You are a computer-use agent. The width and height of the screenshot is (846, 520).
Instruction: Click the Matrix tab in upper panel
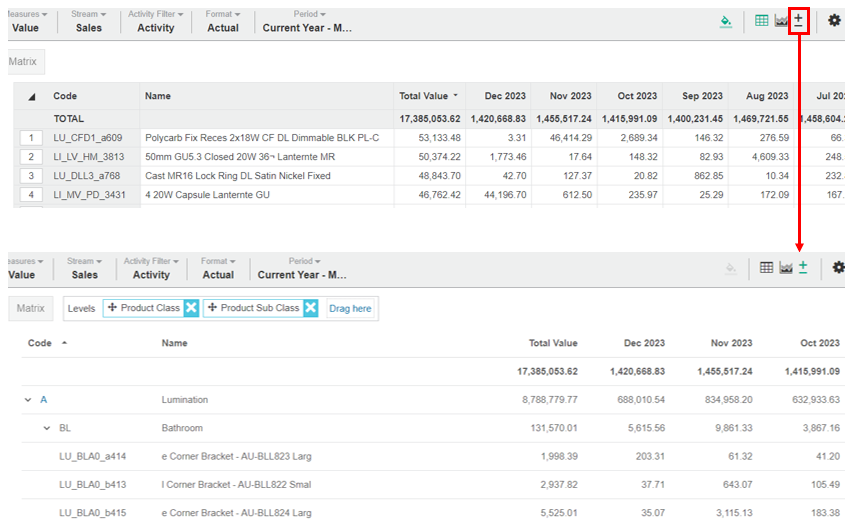(x=22, y=62)
